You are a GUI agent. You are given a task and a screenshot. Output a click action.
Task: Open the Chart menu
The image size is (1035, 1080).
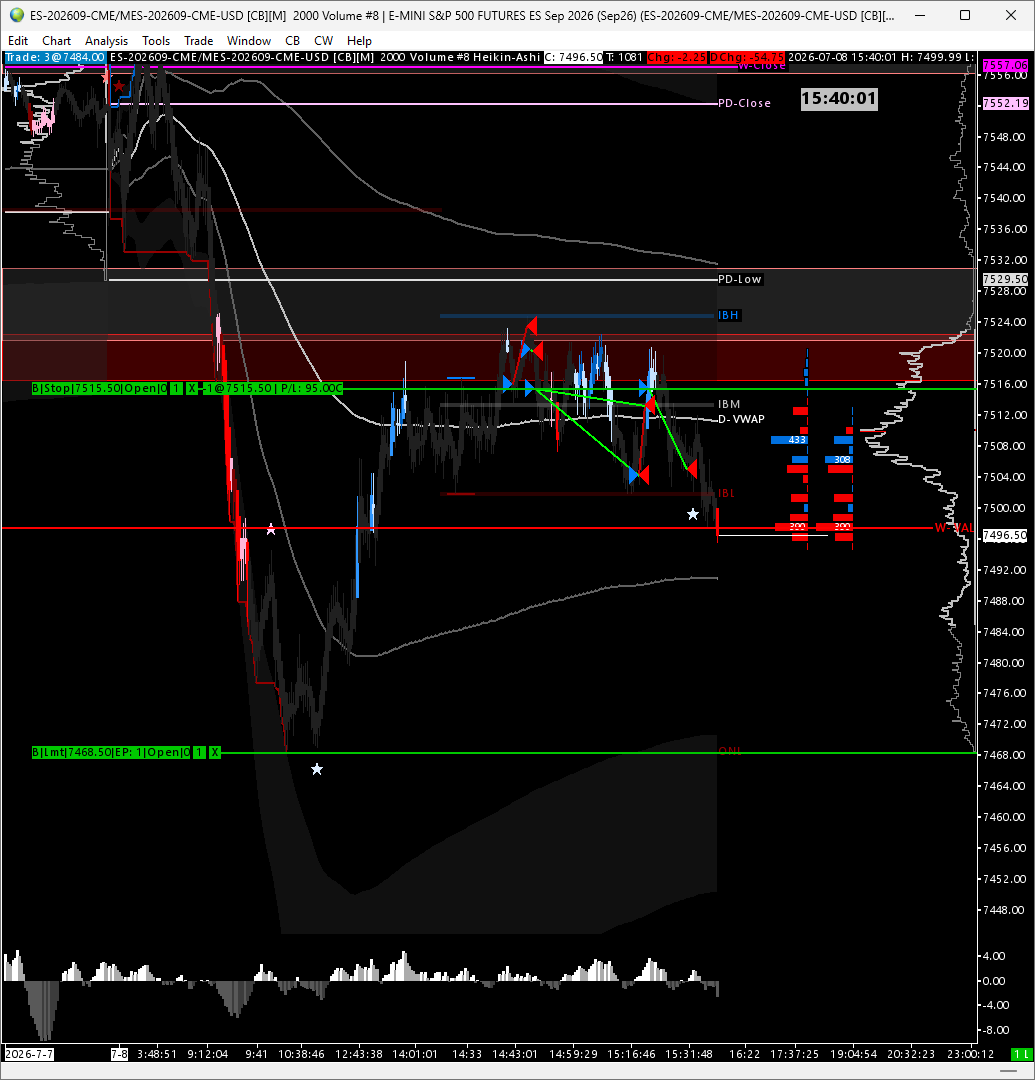pos(56,41)
